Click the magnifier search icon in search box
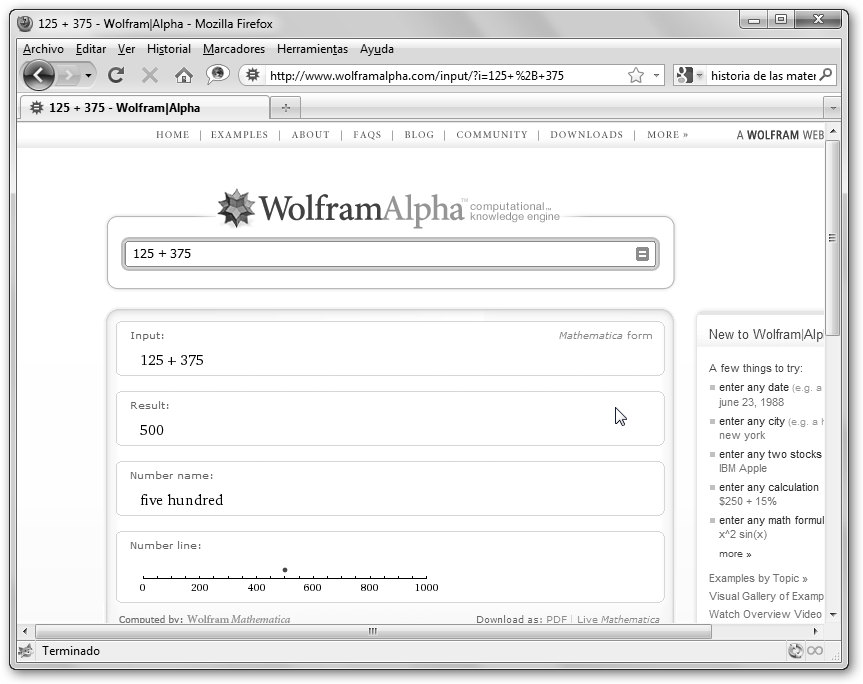Screen dimensions: 863x684 coord(825,75)
